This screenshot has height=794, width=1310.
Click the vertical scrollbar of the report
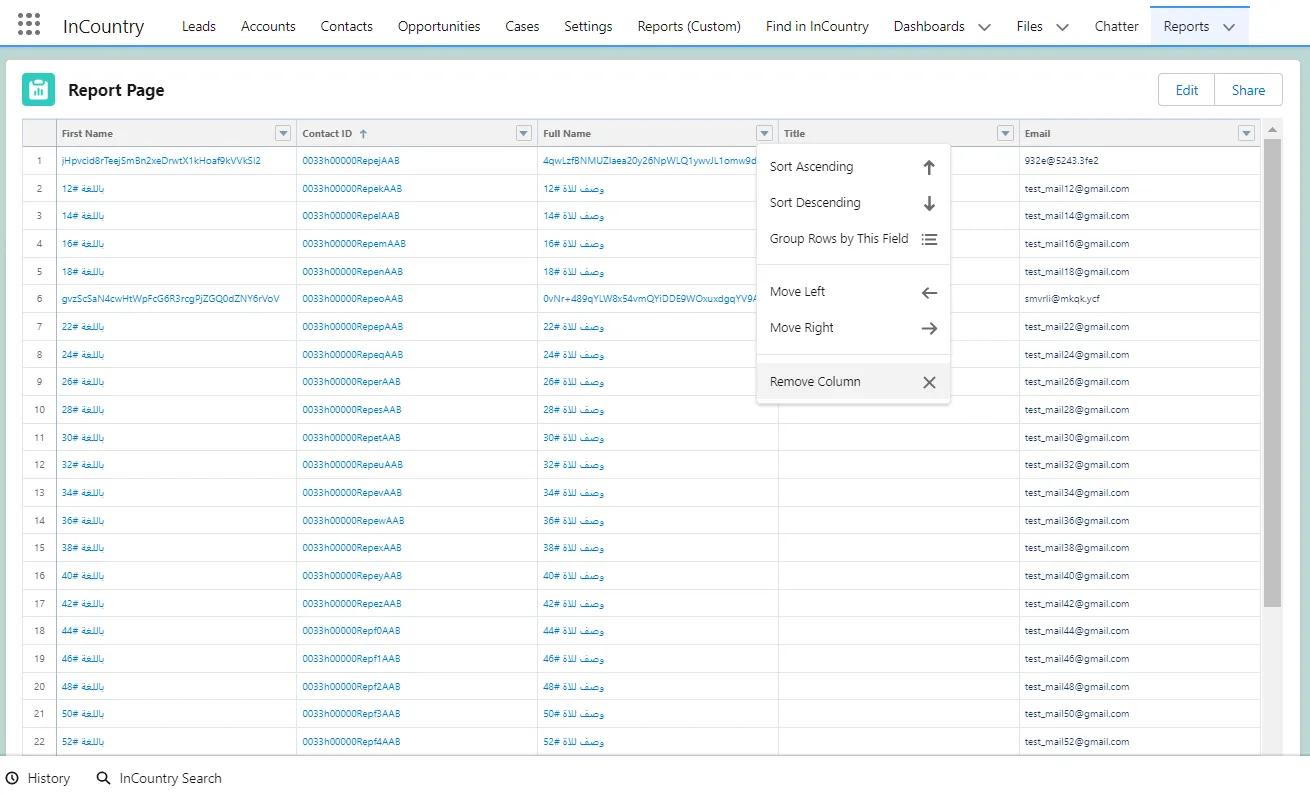pyautogui.click(x=1272, y=370)
